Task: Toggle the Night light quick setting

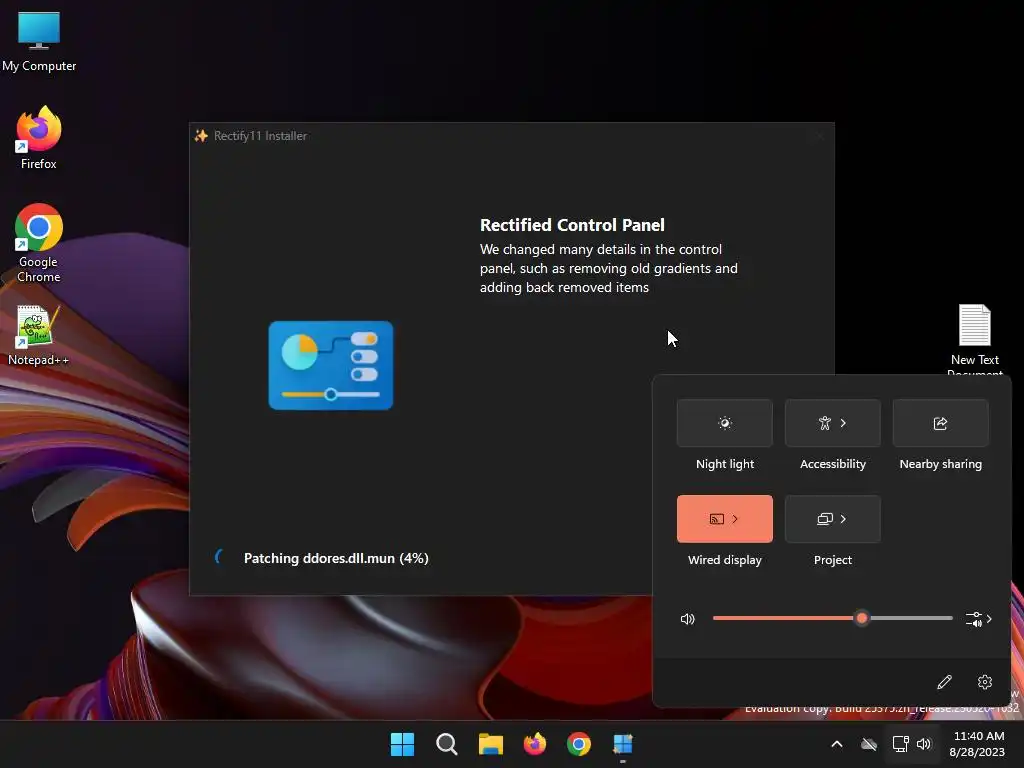Action: (x=724, y=423)
